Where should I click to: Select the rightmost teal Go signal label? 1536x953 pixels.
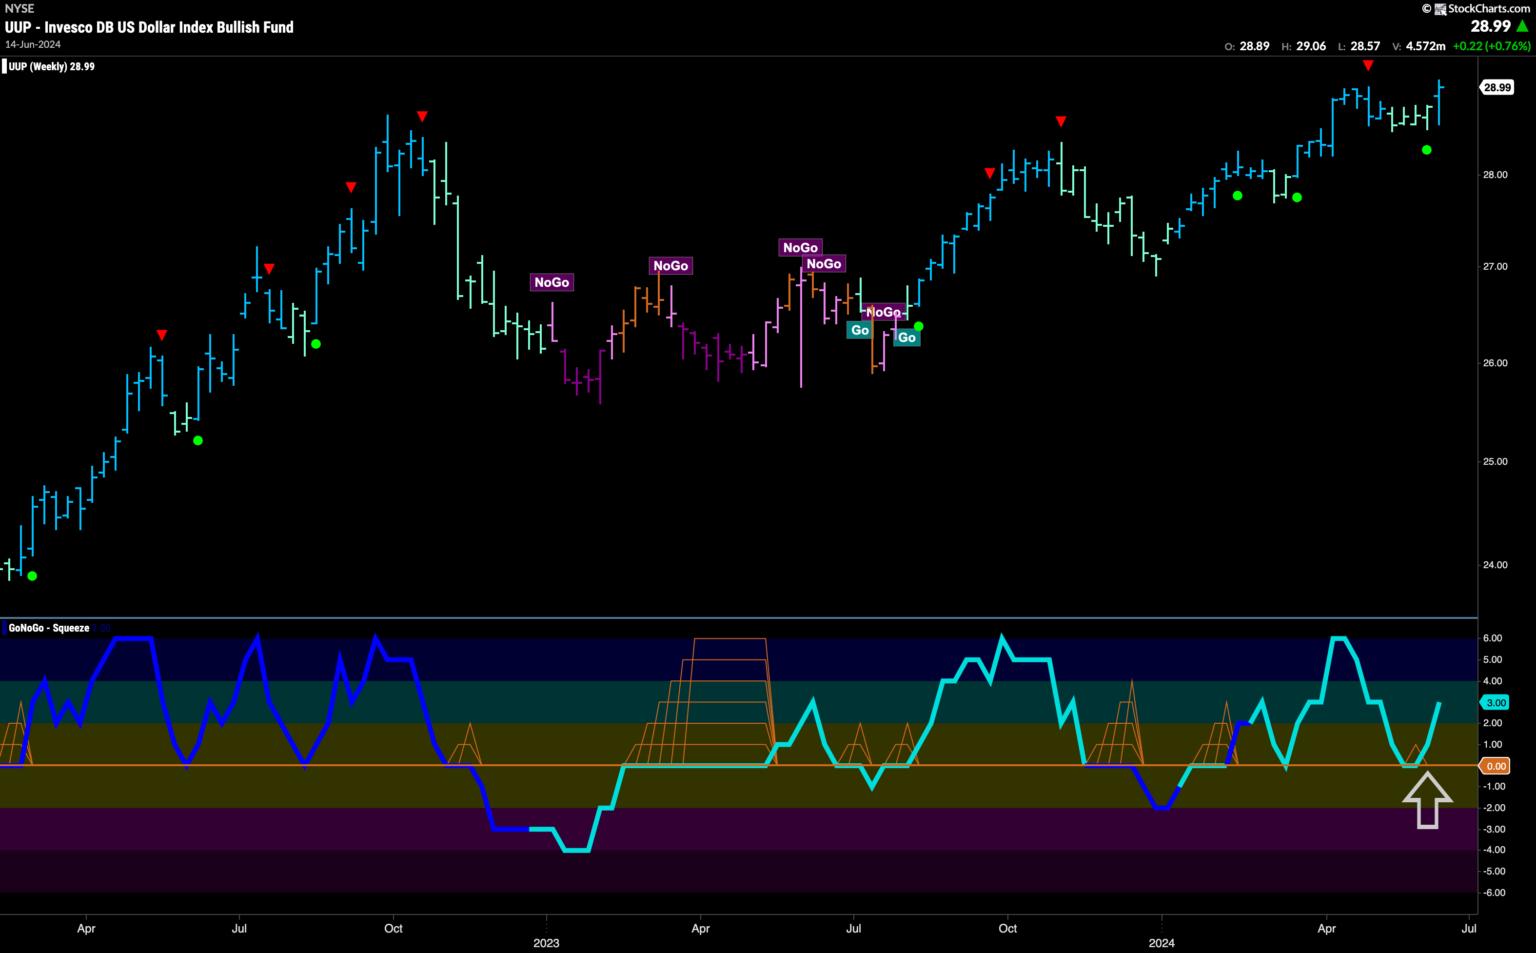click(906, 338)
